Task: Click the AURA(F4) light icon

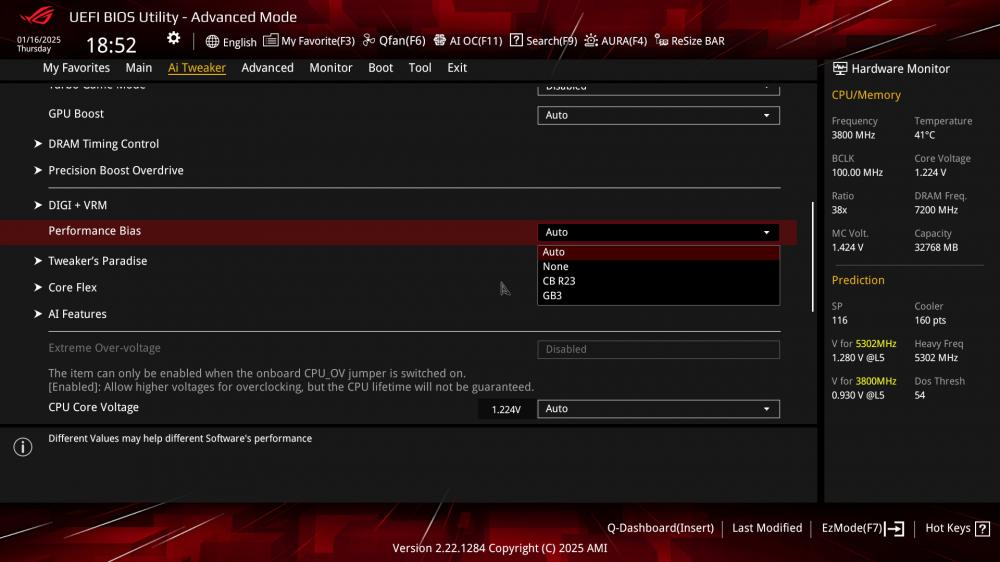Action: (591, 40)
